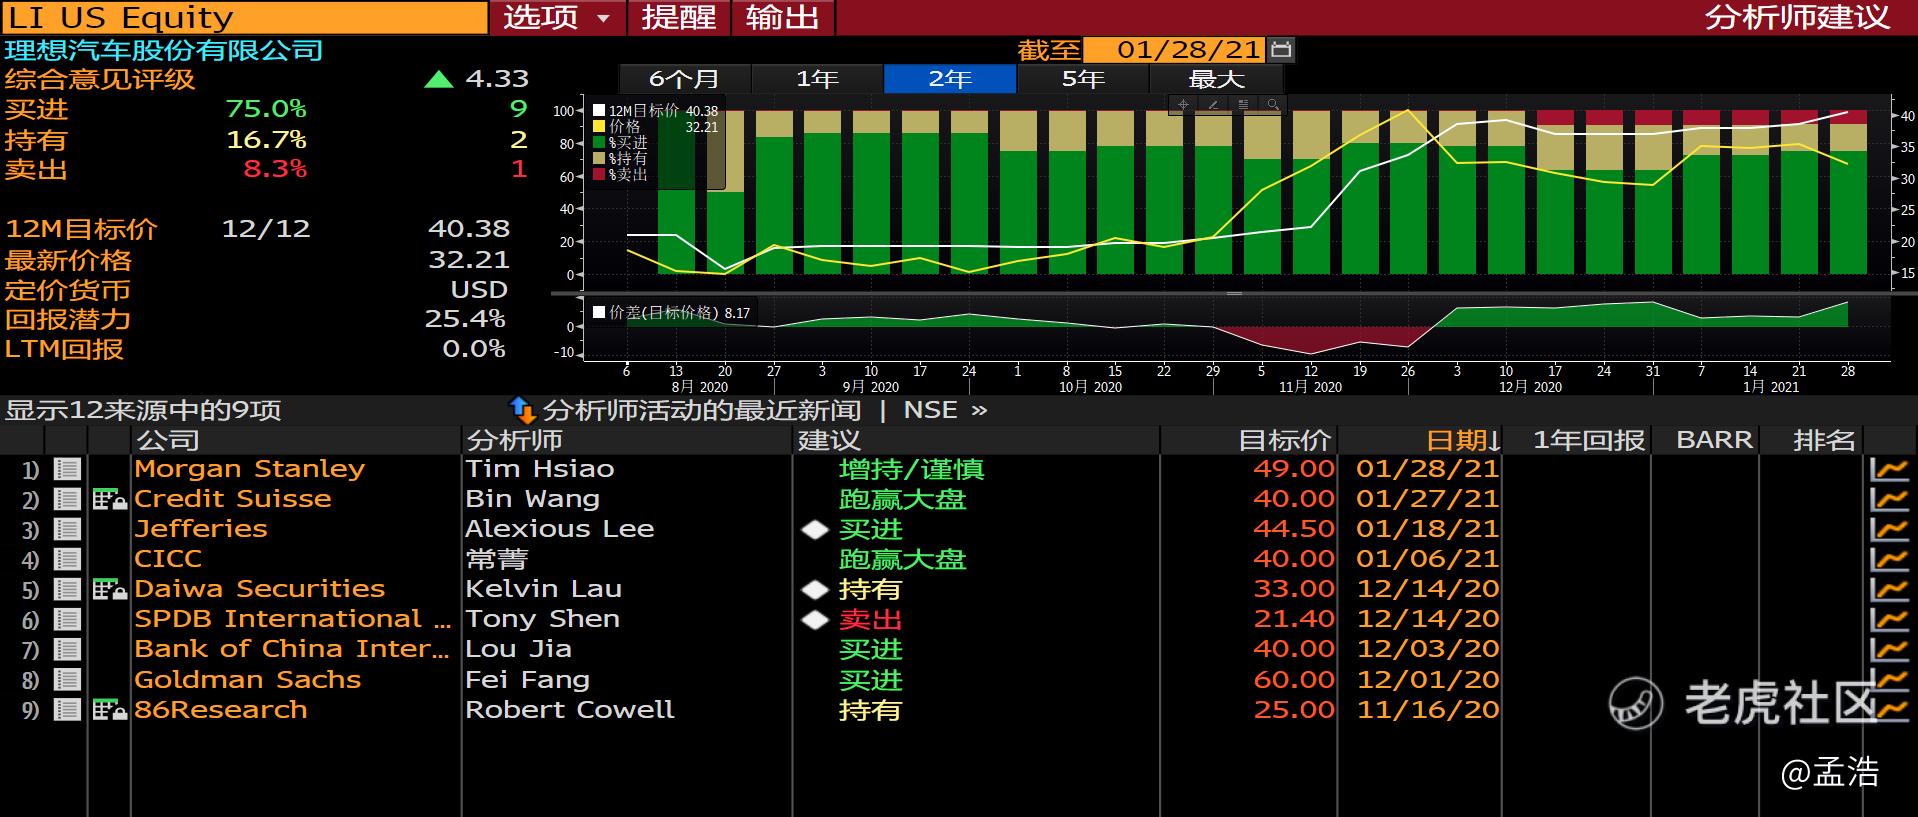Open Goldman Sachs report document icon
Image resolution: width=1918 pixels, height=817 pixels.
(67, 680)
